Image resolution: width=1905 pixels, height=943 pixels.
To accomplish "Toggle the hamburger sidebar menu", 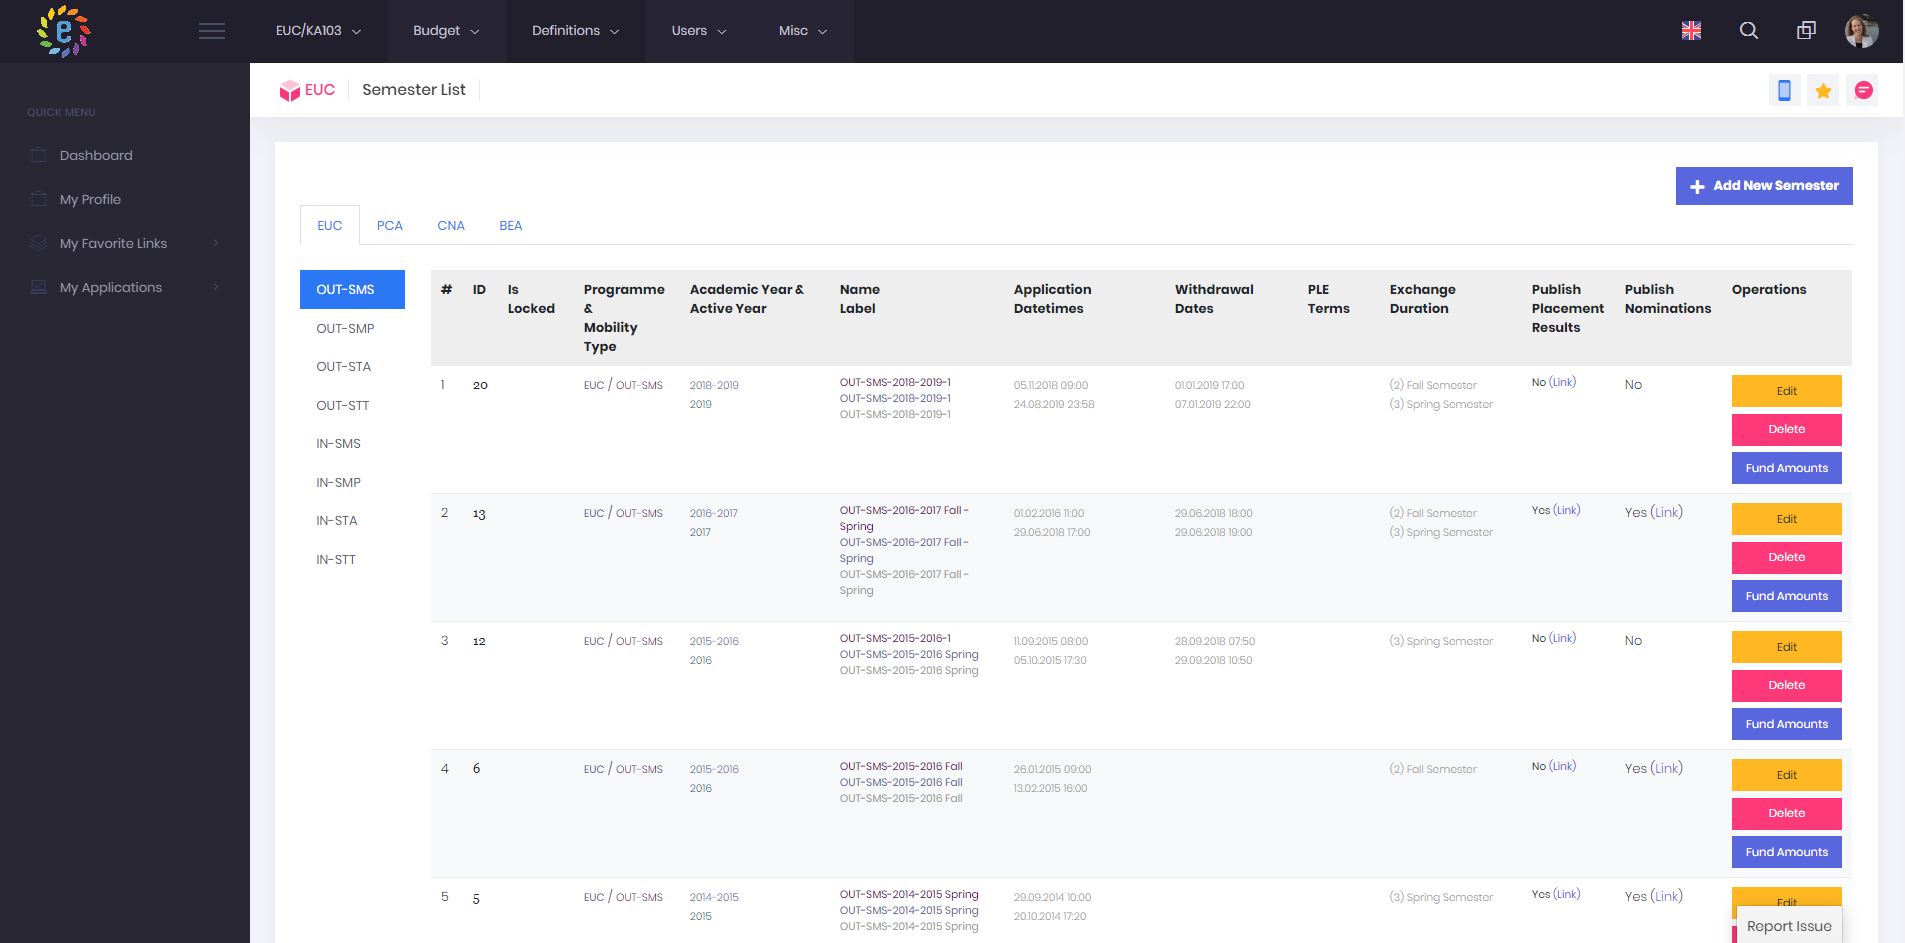I will pos(212,31).
